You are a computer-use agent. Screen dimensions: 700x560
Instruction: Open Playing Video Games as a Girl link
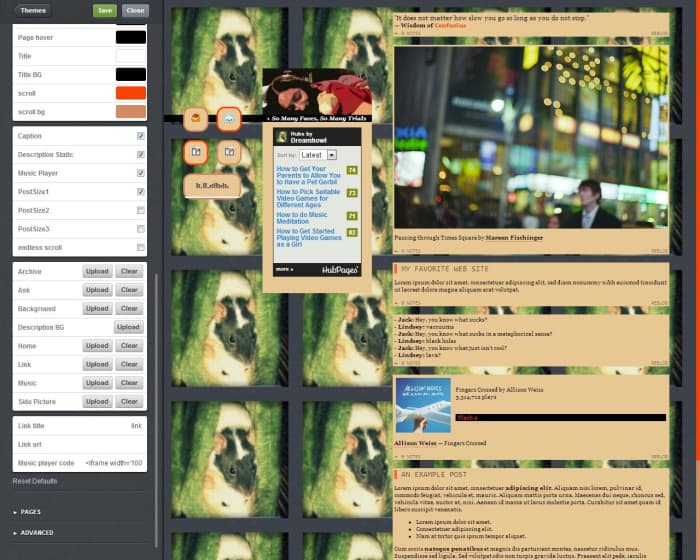pyautogui.click(x=308, y=238)
